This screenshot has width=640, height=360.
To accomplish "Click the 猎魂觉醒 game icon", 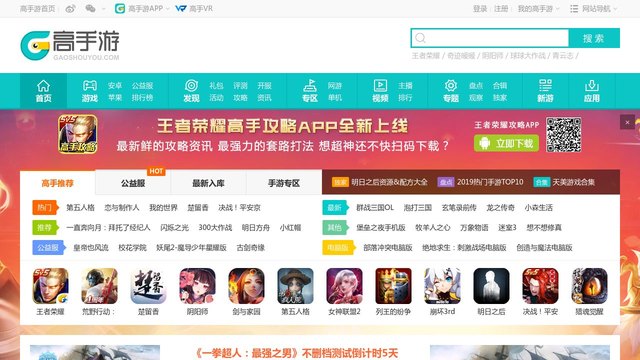I will pyautogui.click(x=589, y=286).
